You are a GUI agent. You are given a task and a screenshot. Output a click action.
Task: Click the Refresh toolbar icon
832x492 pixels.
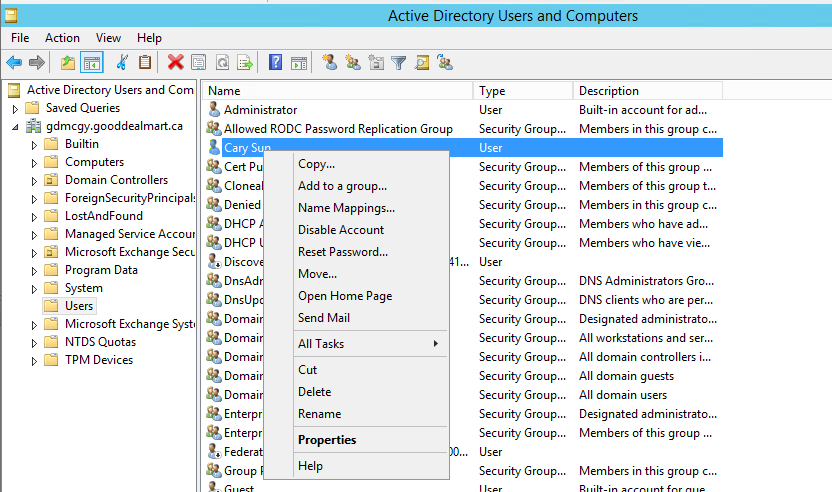[x=222, y=63]
